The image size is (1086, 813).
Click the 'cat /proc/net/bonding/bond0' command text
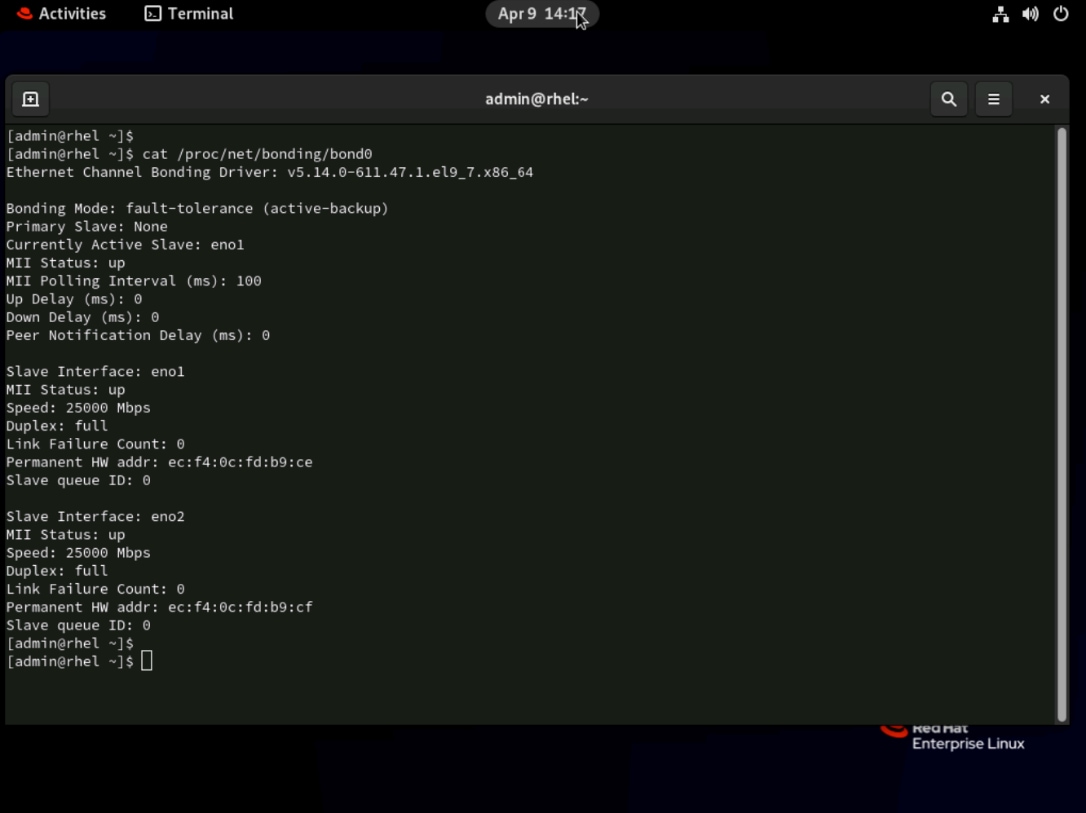[257, 154]
